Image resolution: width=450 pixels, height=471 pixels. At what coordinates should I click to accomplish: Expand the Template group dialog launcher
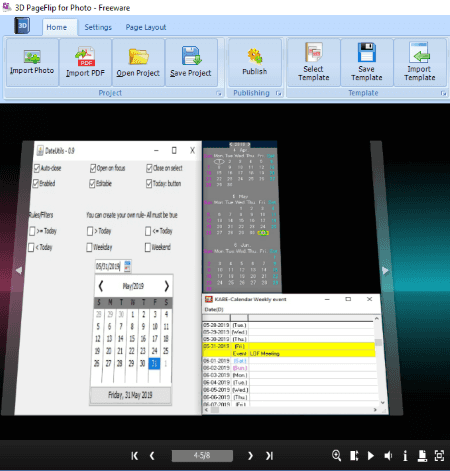tap(443, 93)
